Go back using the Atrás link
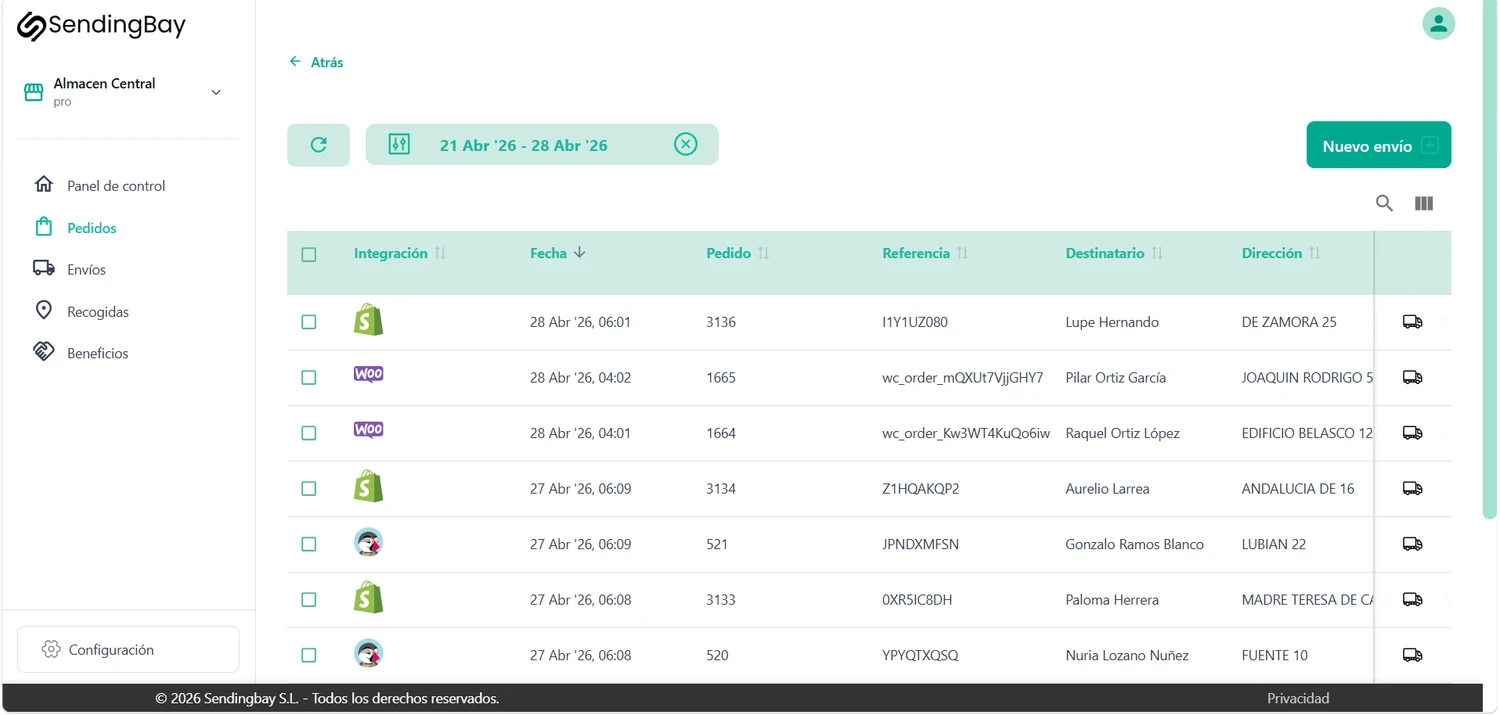This screenshot has width=1500, height=715. pos(316,62)
